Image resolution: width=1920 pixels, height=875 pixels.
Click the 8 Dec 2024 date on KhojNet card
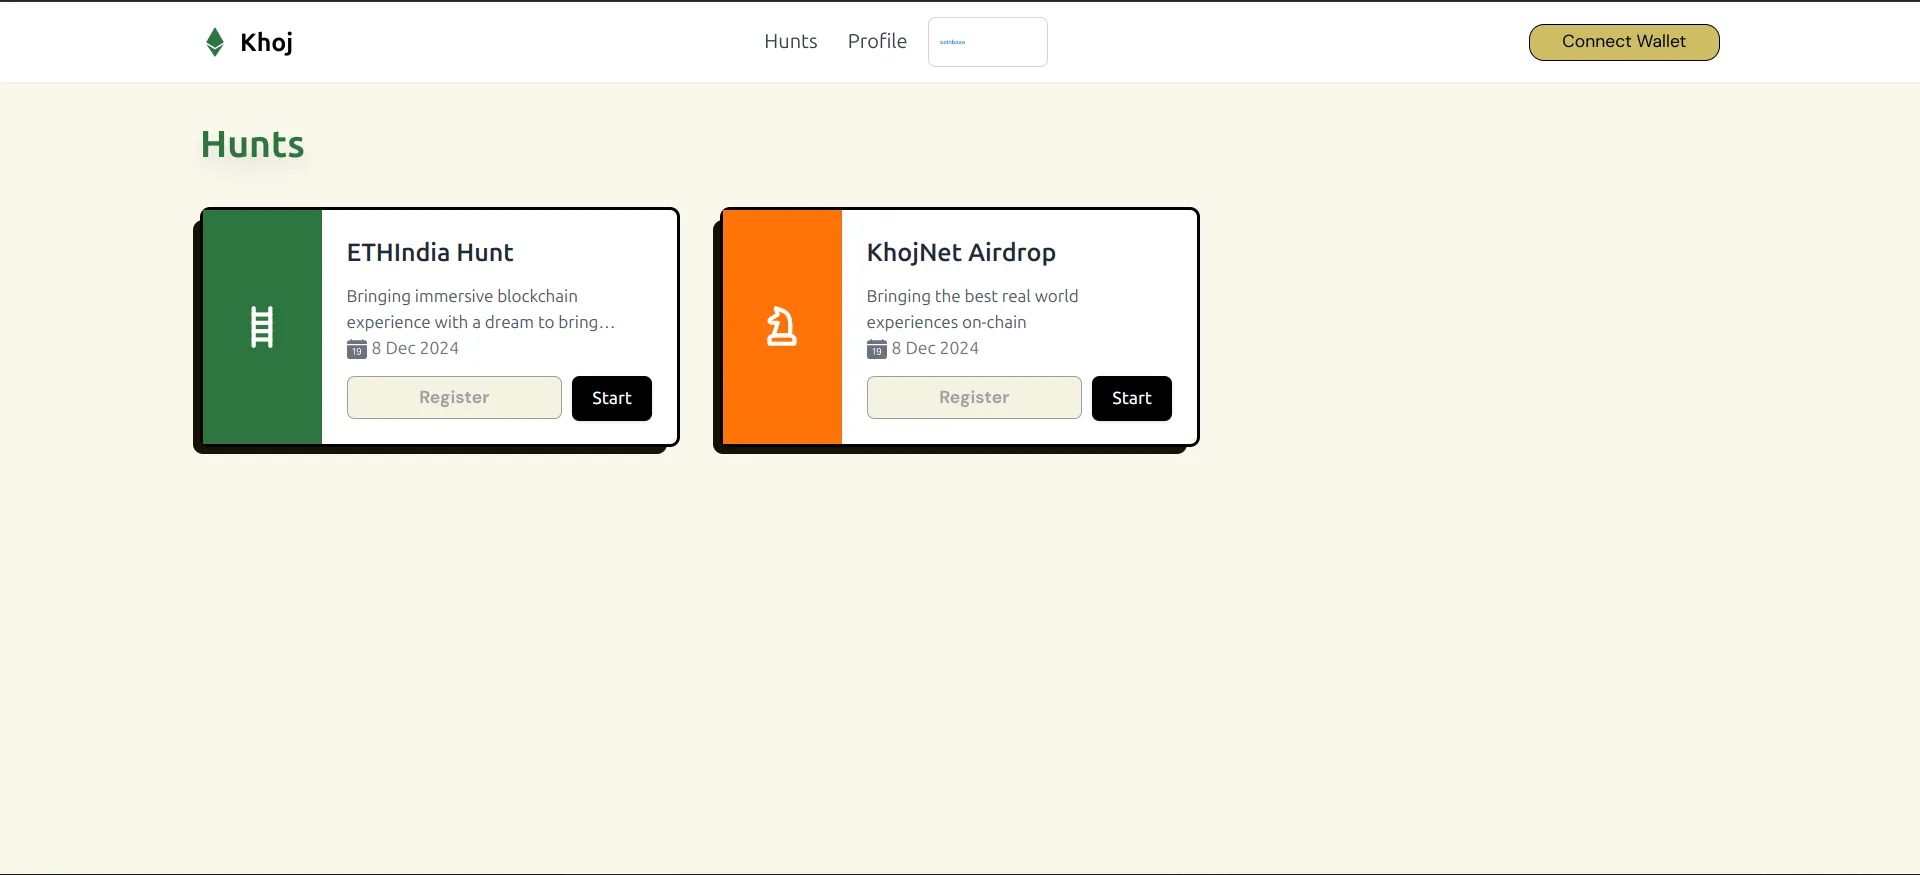pos(935,348)
